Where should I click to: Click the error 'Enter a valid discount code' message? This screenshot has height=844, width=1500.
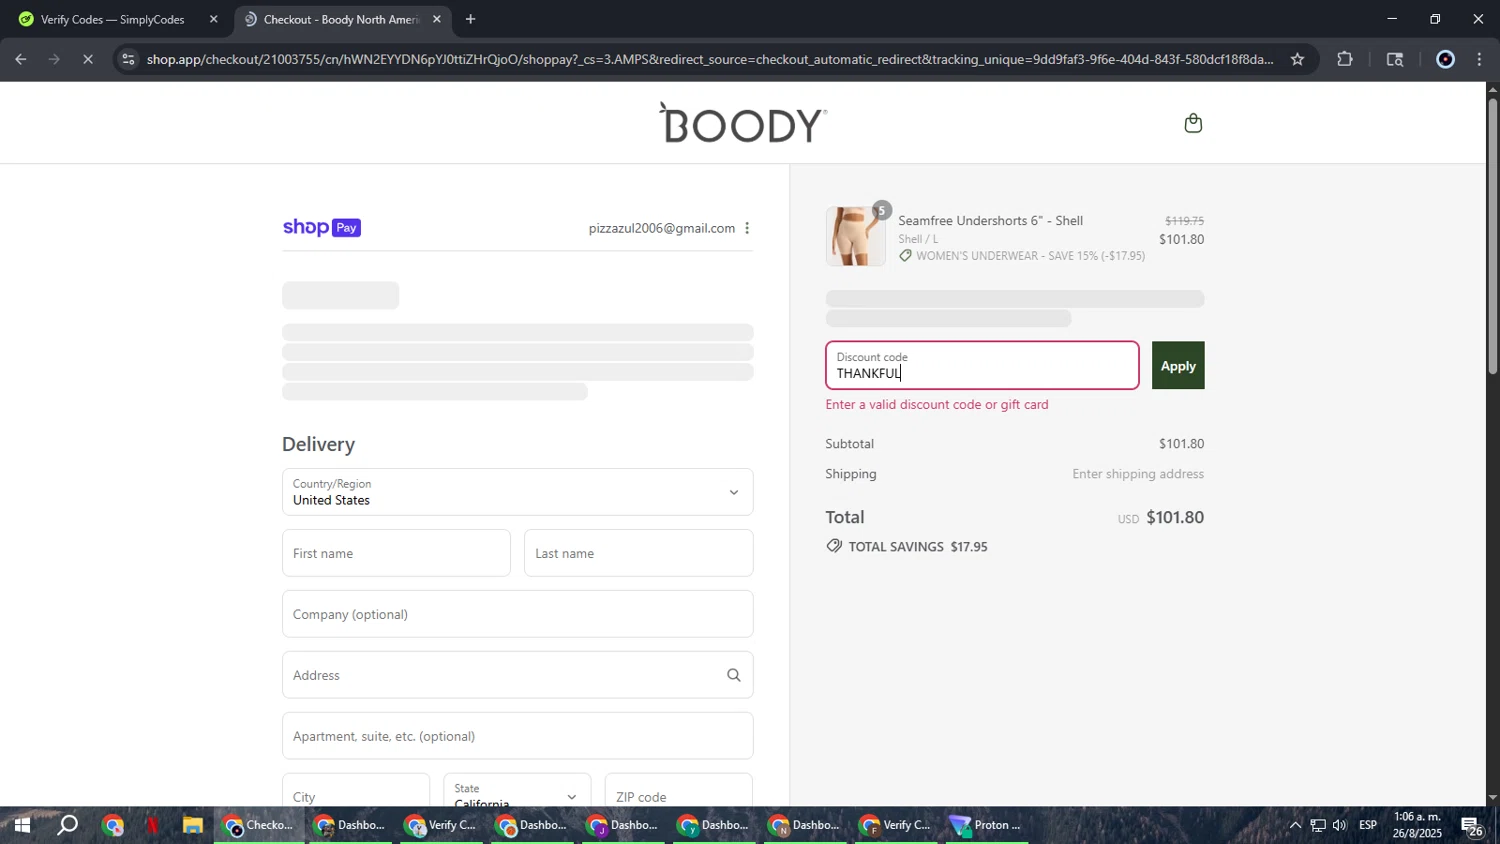click(937, 405)
